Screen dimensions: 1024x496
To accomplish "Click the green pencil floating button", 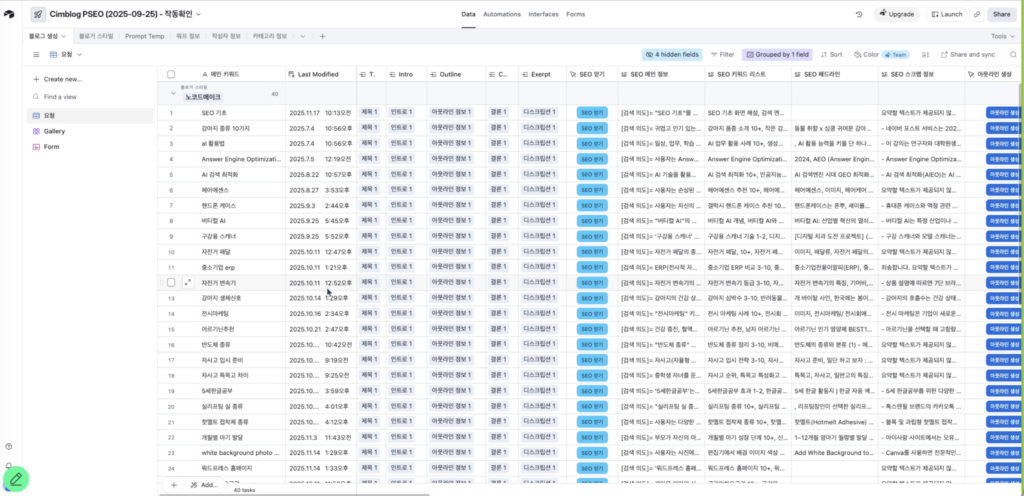I will tap(16, 480).
